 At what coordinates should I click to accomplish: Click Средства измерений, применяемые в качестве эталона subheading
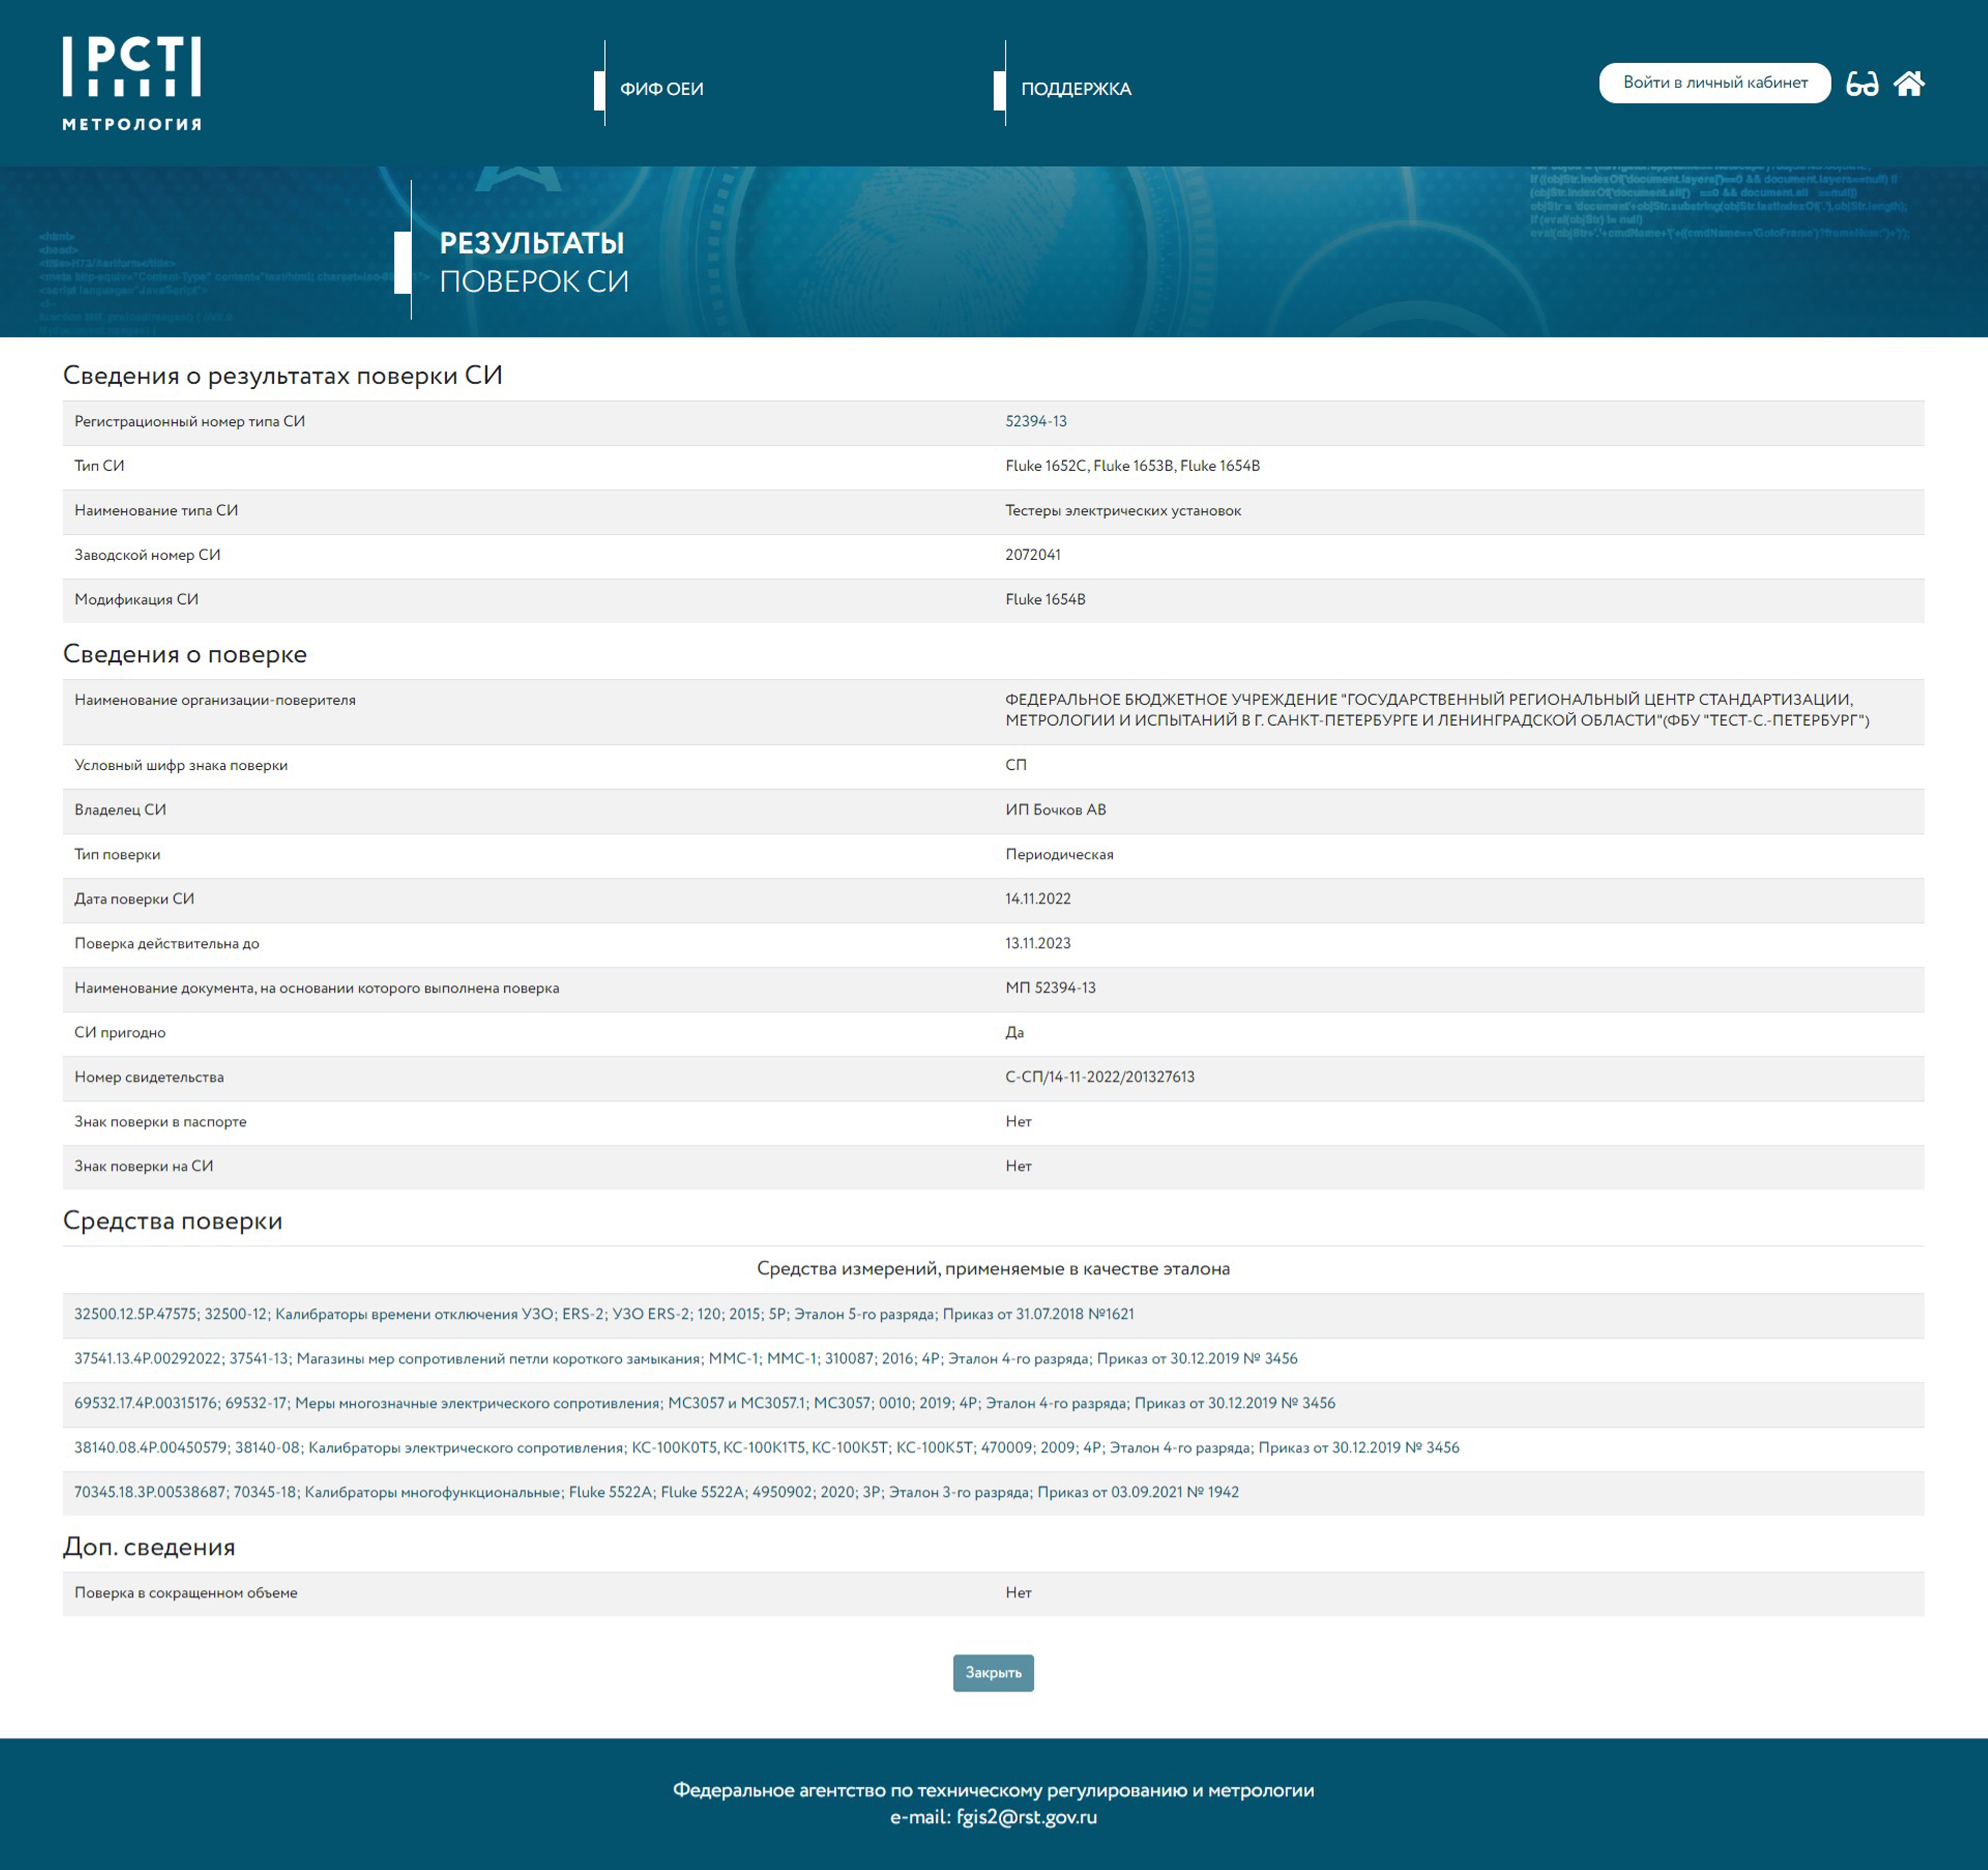click(993, 1269)
